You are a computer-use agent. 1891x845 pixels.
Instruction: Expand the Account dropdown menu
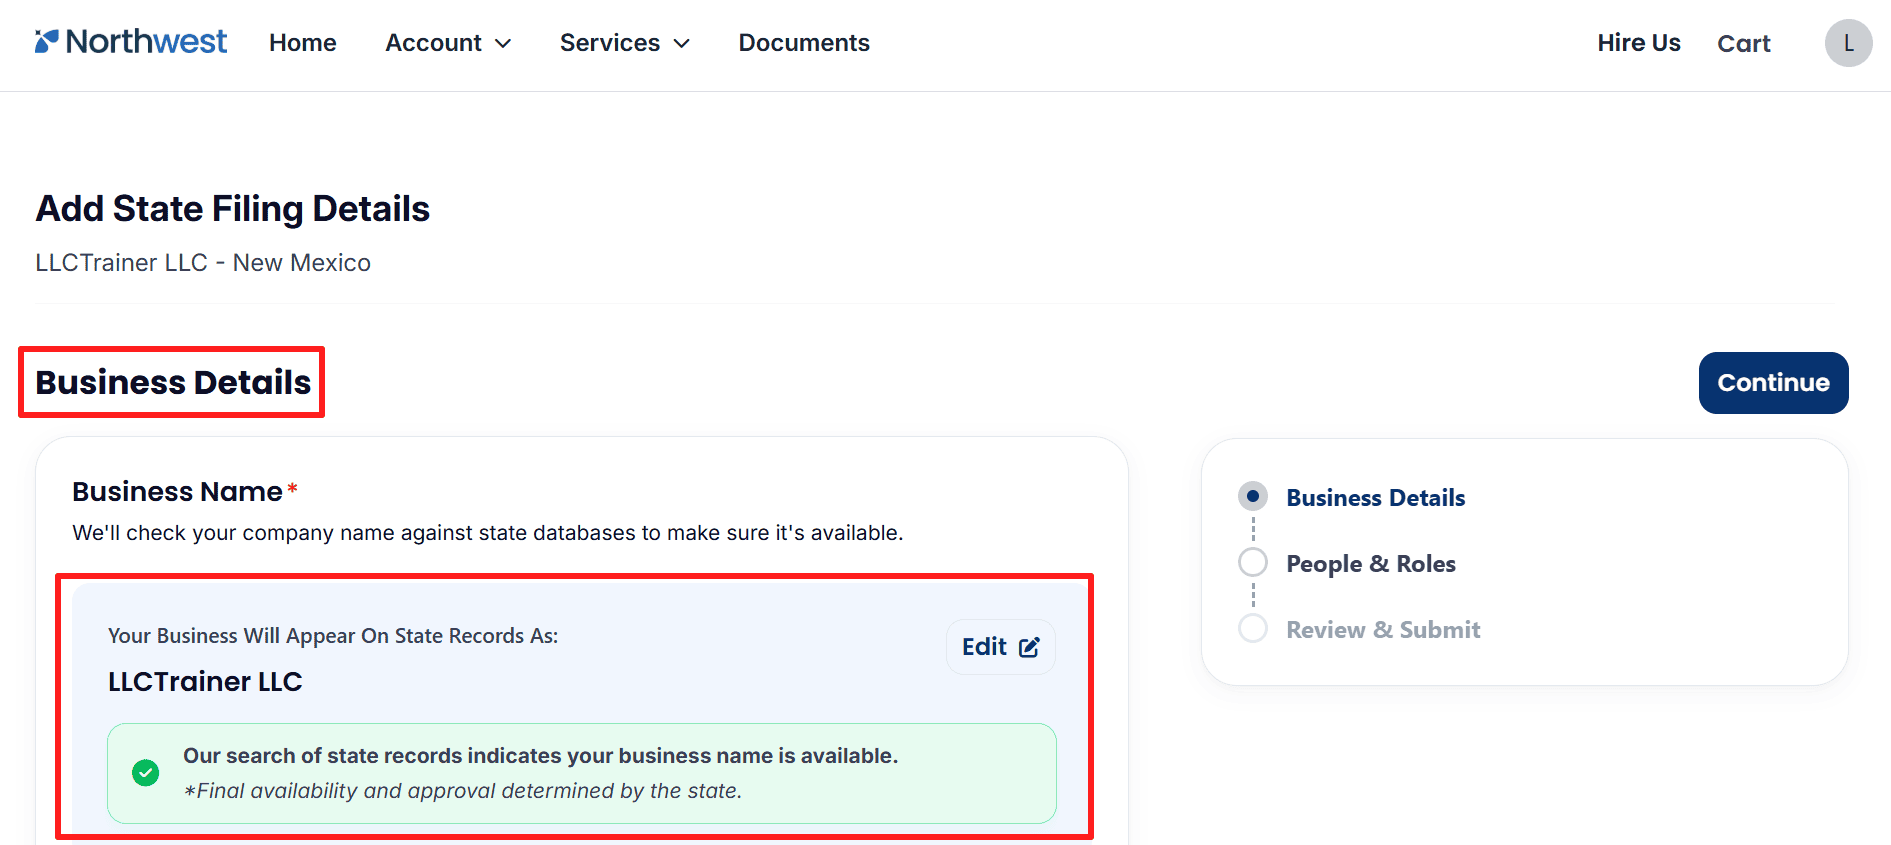click(448, 43)
